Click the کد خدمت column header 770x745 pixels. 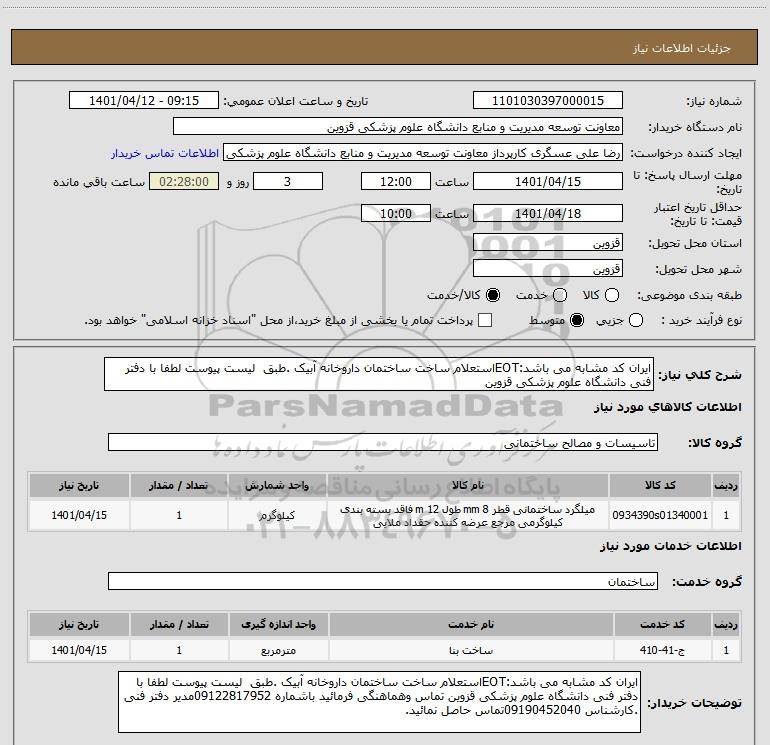[x=662, y=625]
